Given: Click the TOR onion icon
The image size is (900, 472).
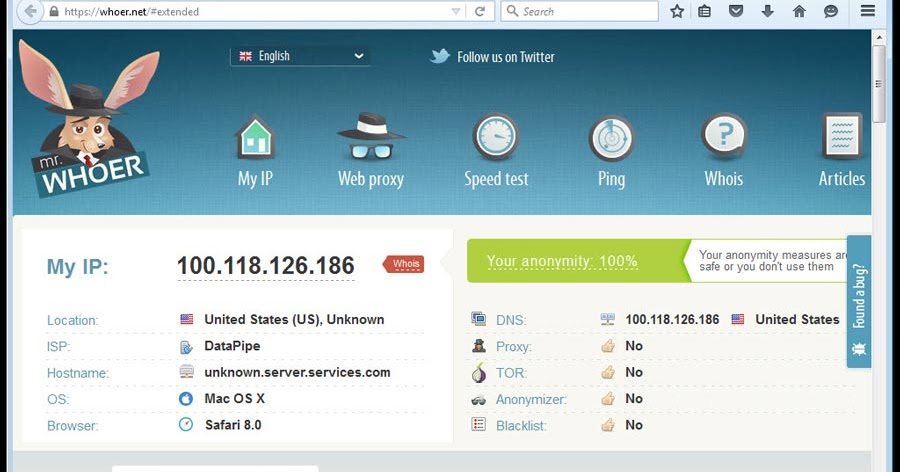Looking at the screenshot, I should (x=479, y=372).
